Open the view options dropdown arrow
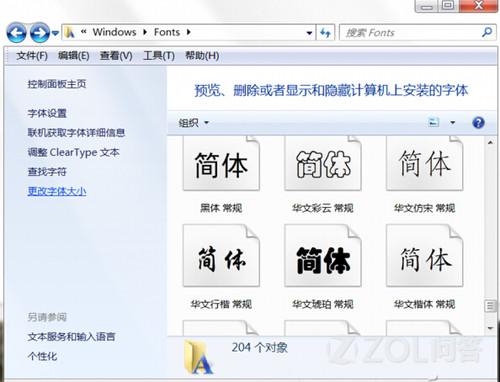Screen dimensions: 500x382 tap(453, 123)
